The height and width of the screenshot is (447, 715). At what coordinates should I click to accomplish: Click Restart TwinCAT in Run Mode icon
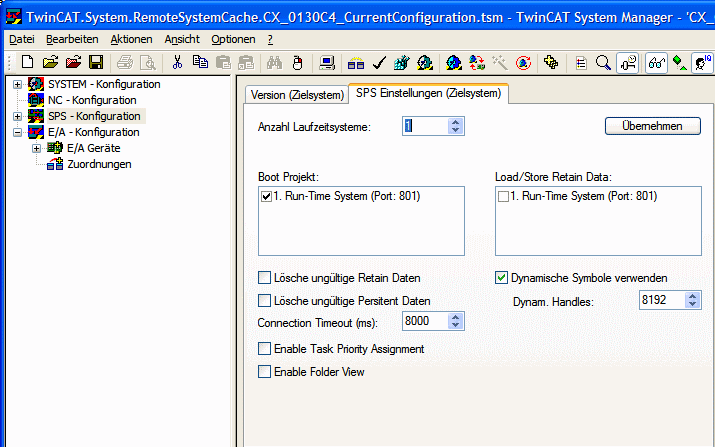(x=425, y=62)
